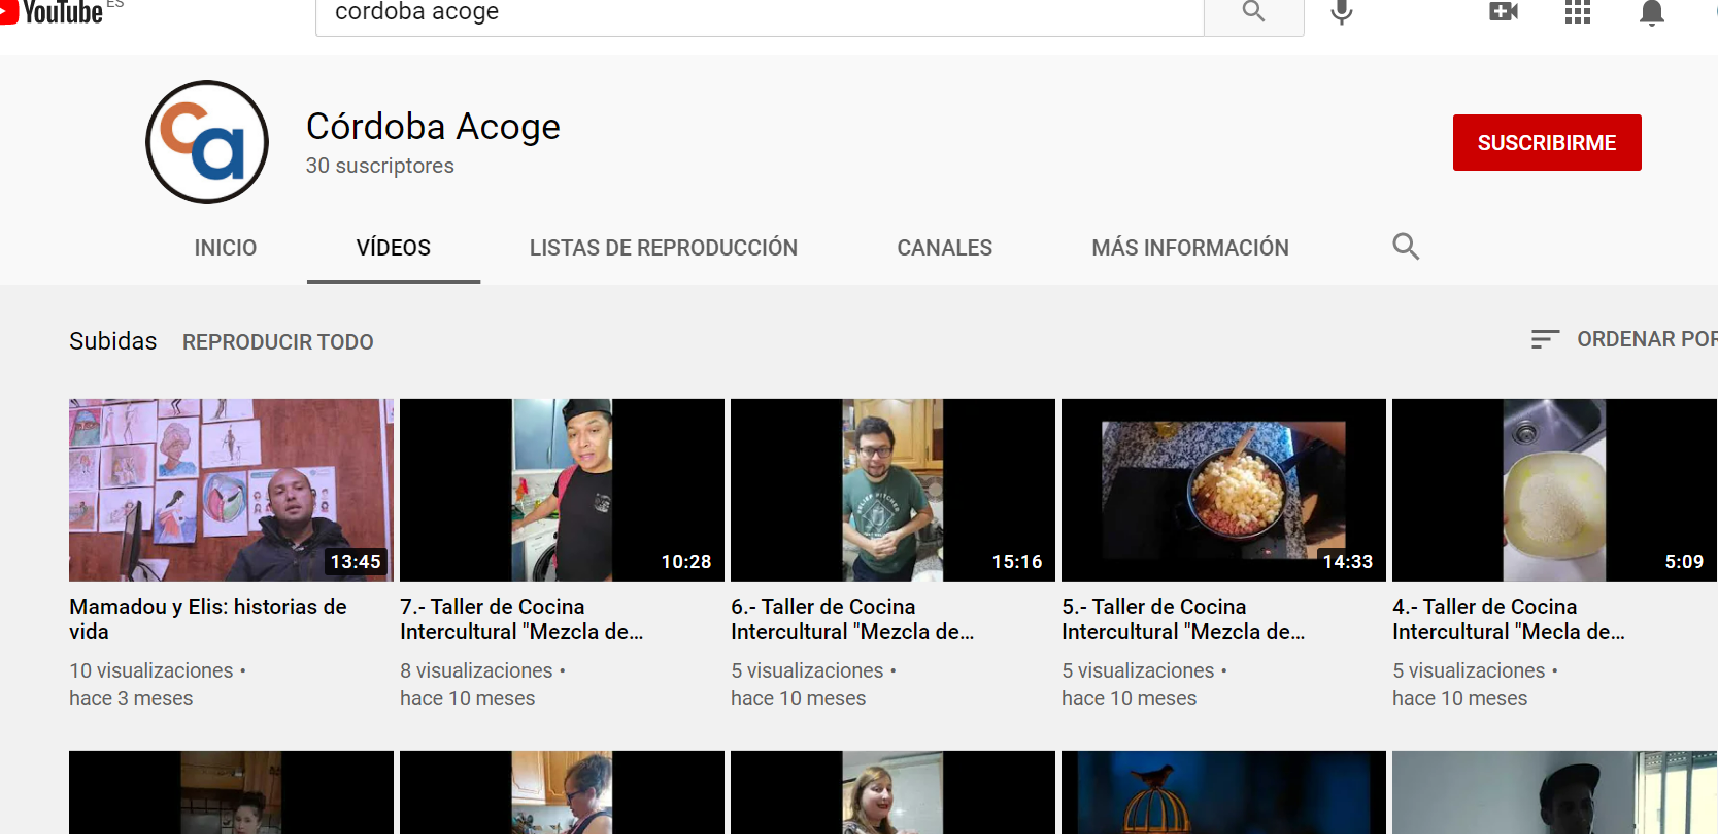The width and height of the screenshot is (1718, 834).
Task: Click the Córdoba Acoge channel avatar
Action: click(x=207, y=142)
